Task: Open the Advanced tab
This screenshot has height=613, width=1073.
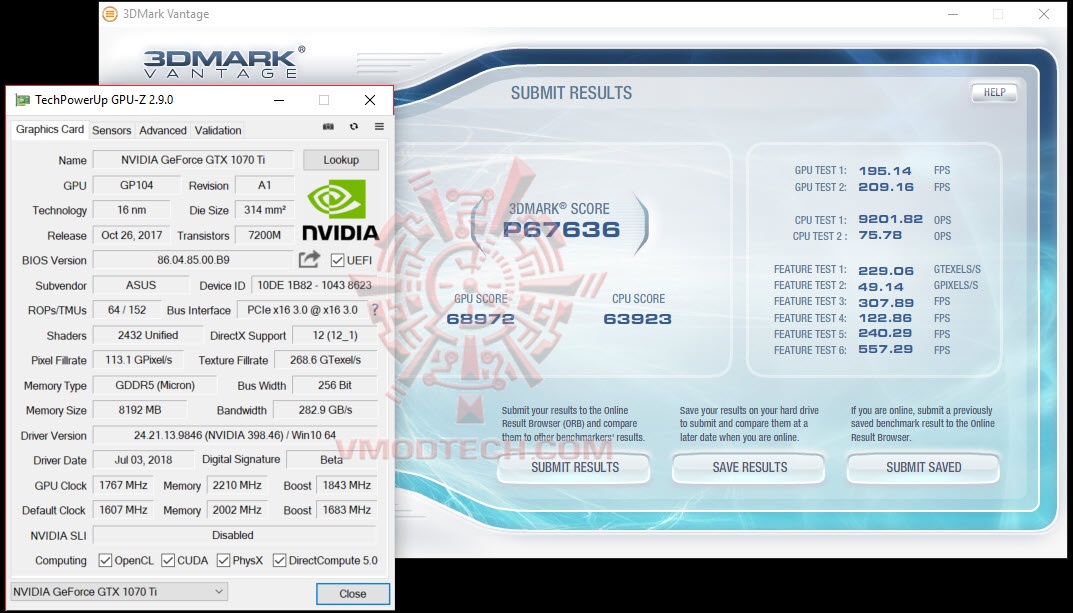Action: coord(163,130)
